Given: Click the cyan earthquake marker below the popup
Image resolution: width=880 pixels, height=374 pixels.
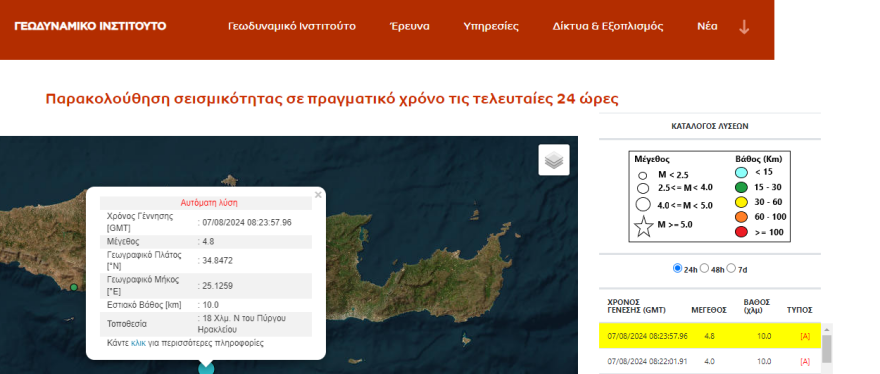Looking at the screenshot, I should click(207, 369).
